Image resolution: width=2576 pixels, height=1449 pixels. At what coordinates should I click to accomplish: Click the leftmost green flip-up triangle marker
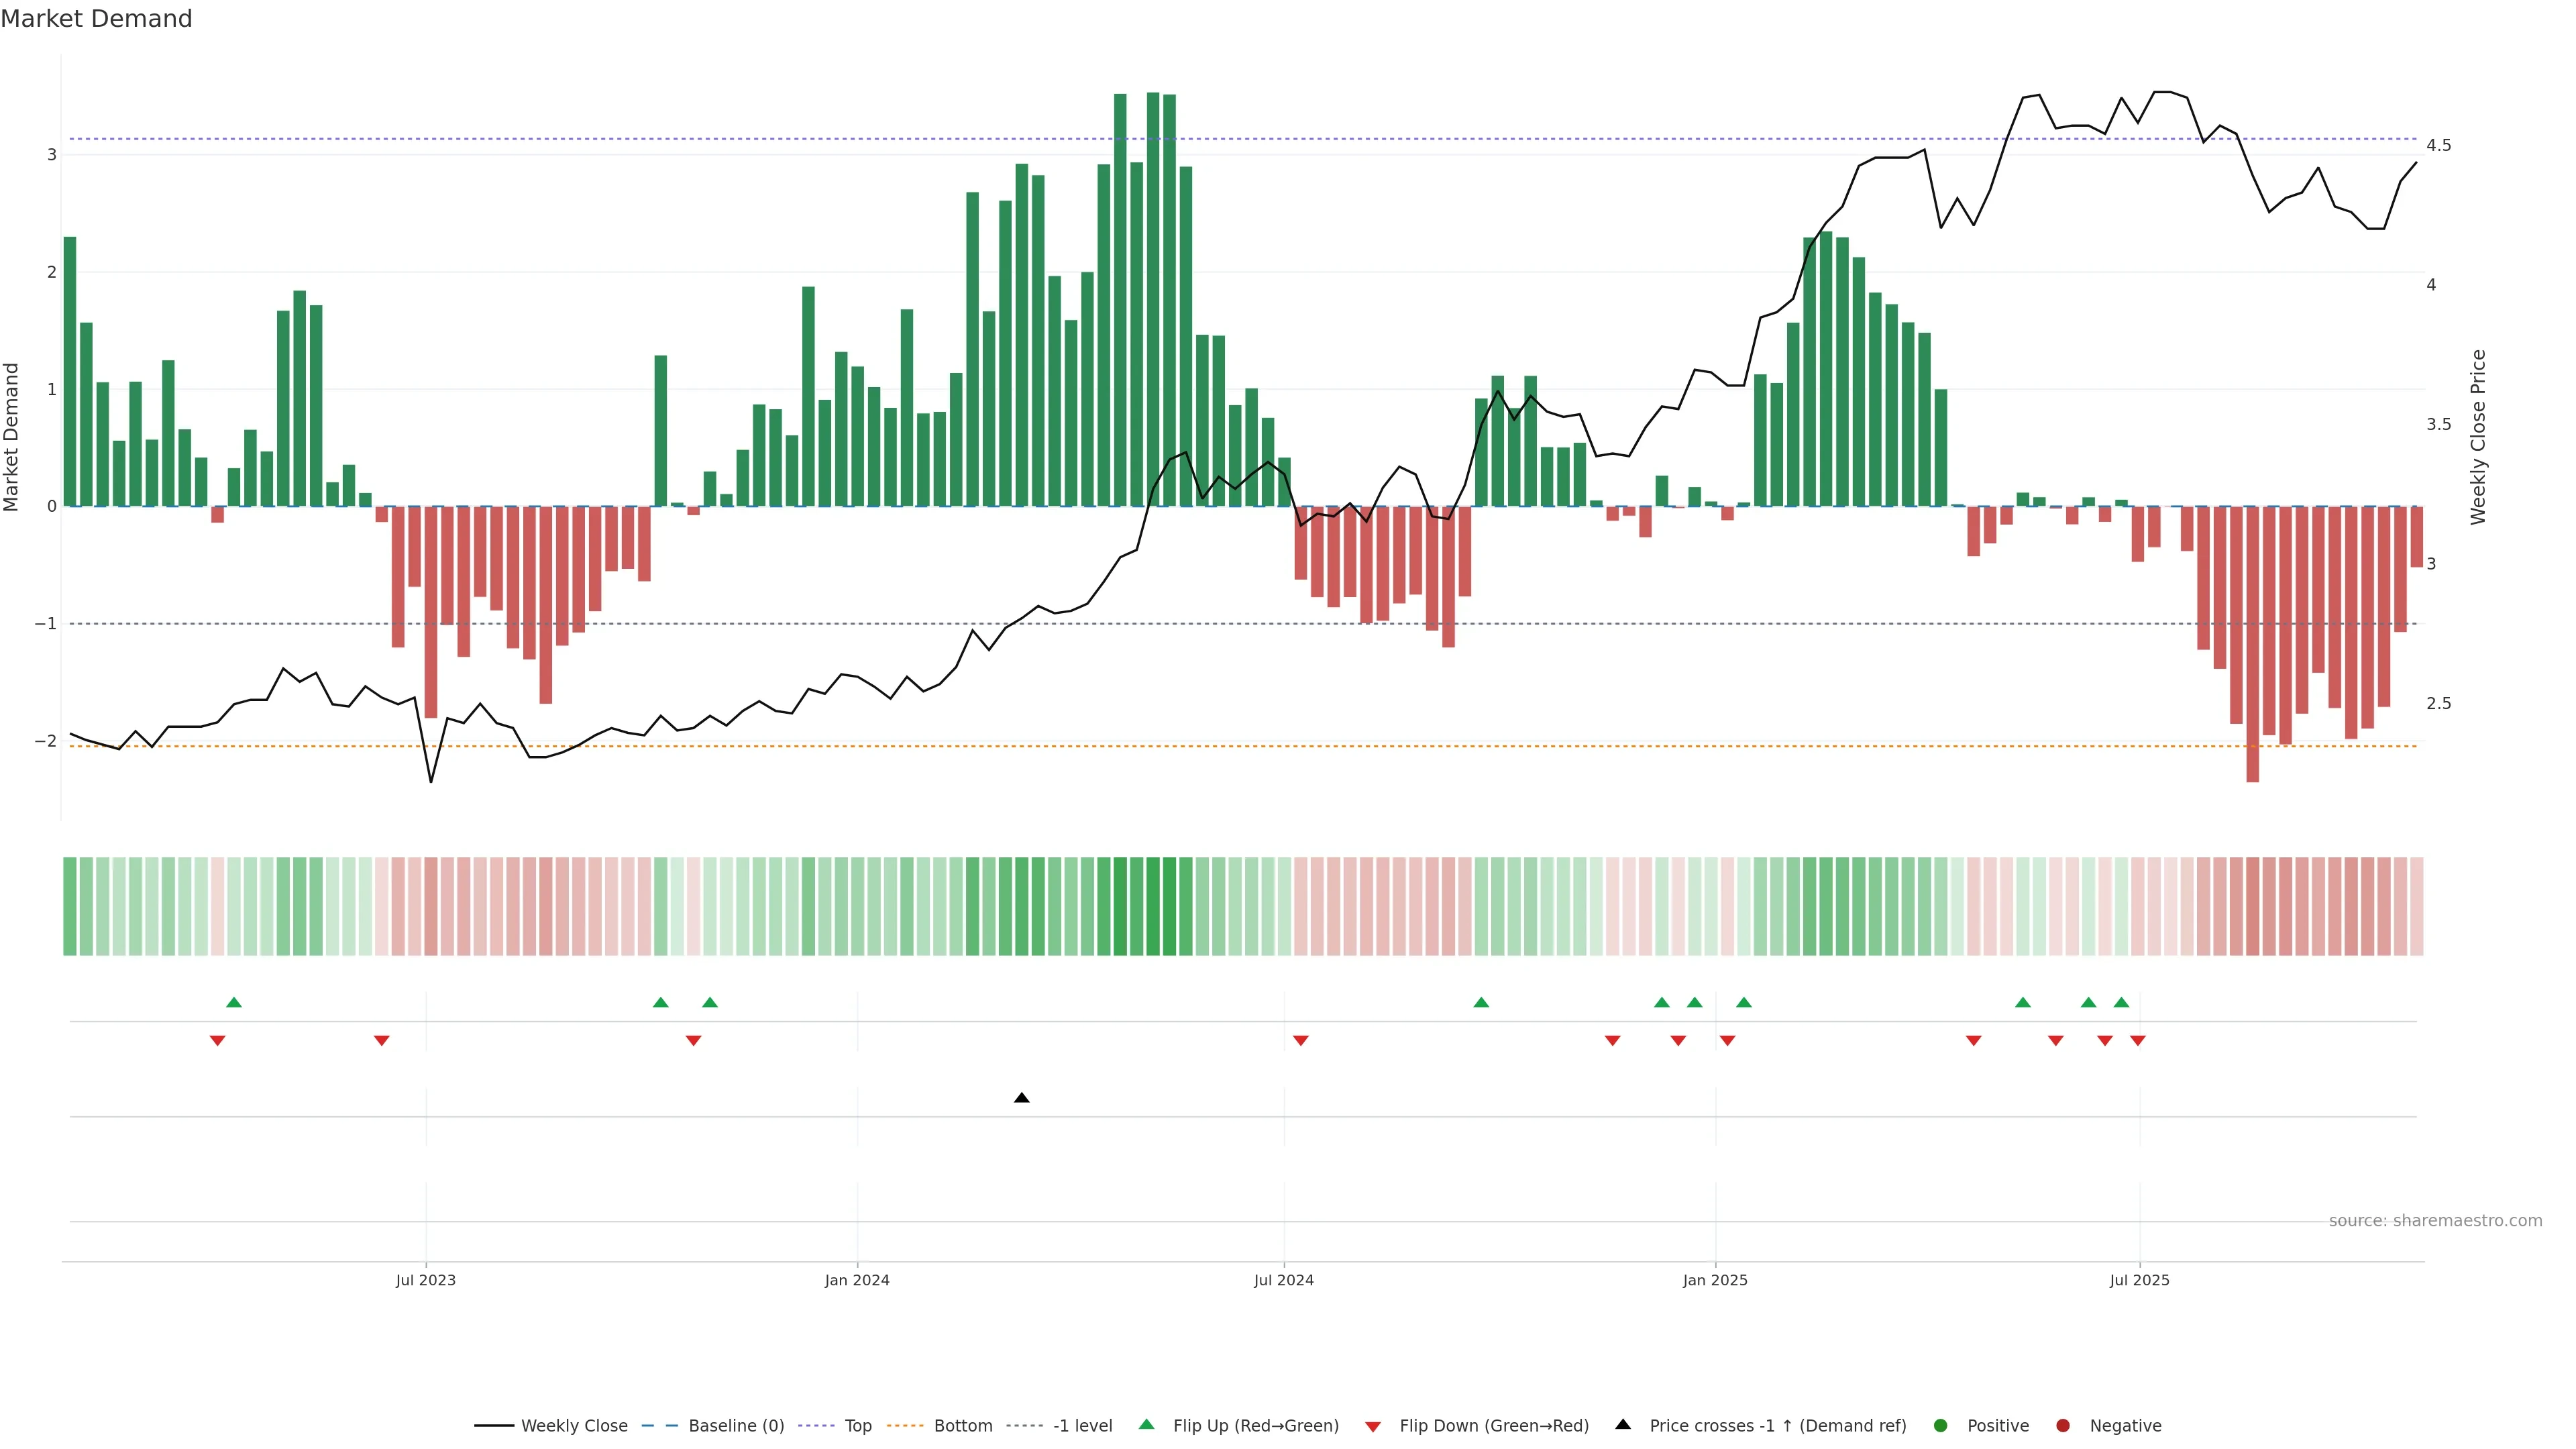point(234,1002)
